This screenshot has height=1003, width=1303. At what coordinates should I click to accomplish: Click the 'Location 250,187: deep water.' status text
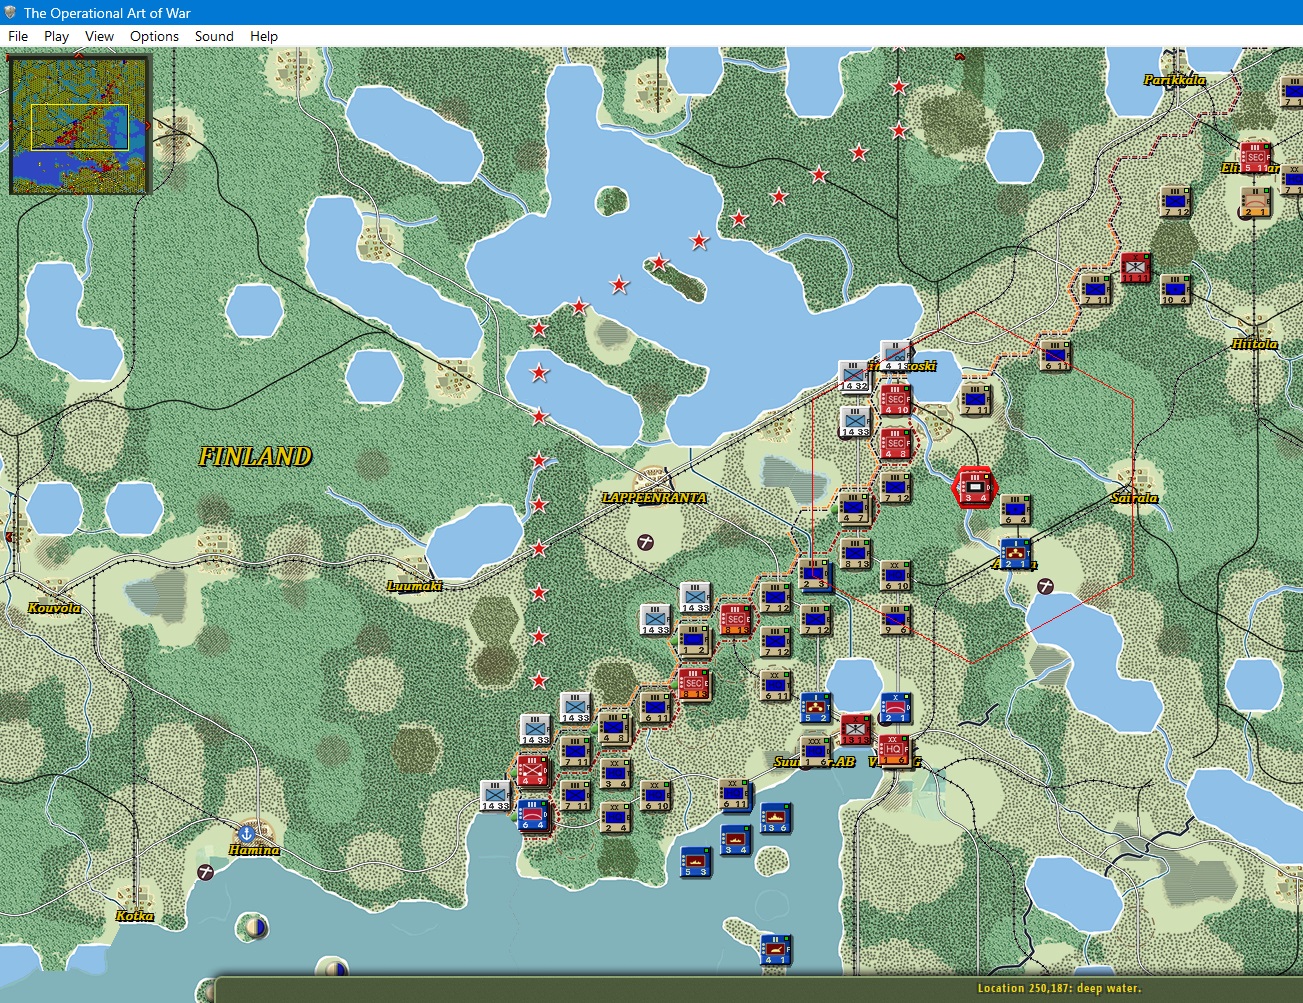click(x=1059, y=988)
